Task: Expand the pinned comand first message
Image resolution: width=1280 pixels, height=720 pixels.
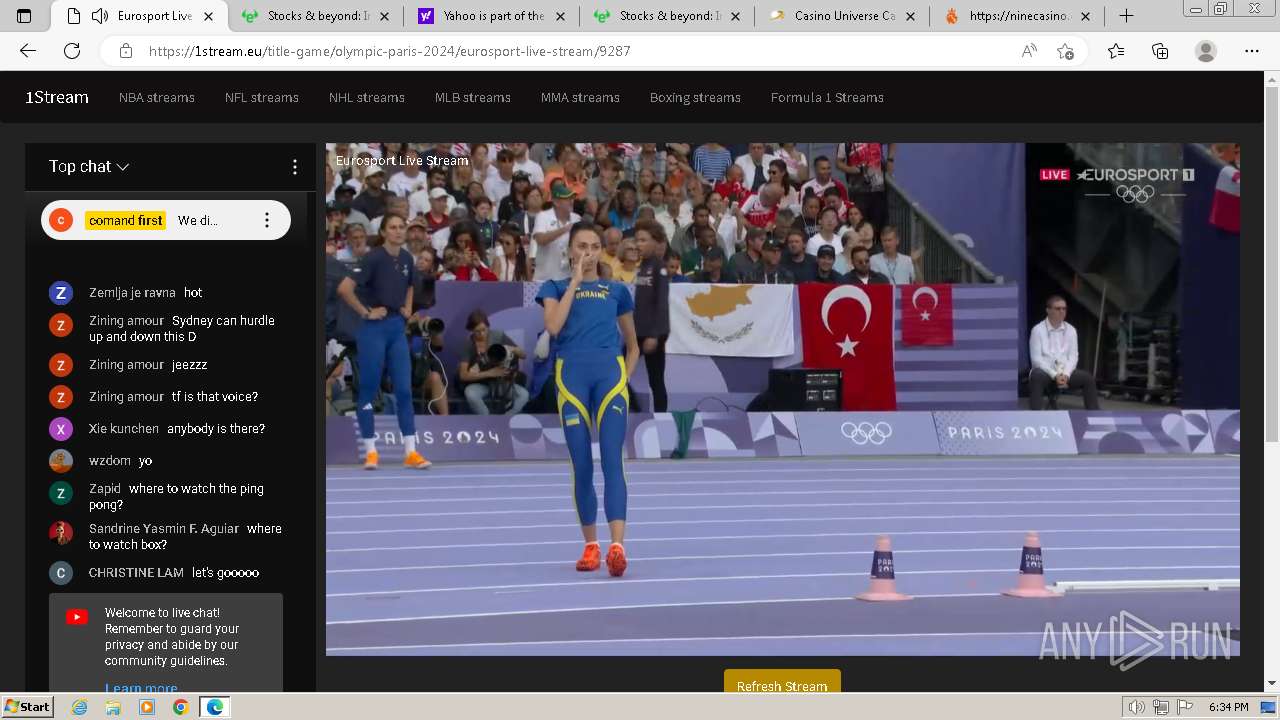Action: pyautogui.click(x=166, y=220)
